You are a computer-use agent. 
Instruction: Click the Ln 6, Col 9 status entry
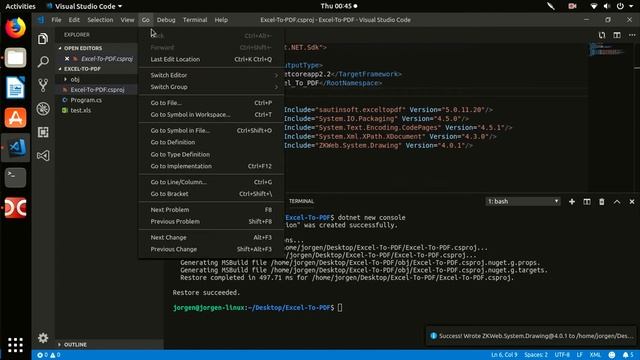pyautogui.click(x=504, y=355)
